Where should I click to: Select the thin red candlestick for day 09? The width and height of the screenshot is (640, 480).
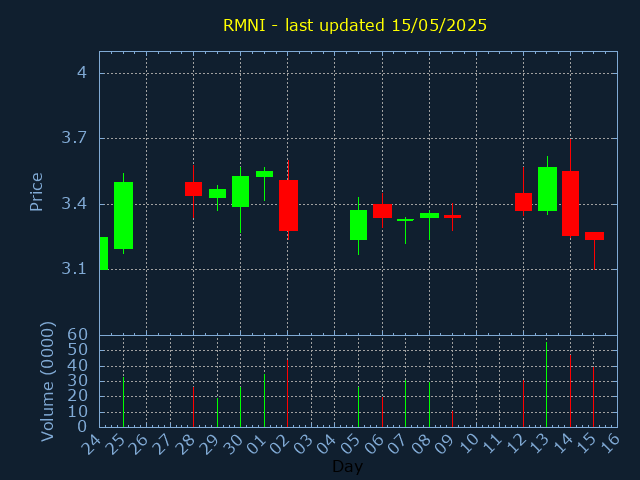point(452,216)
